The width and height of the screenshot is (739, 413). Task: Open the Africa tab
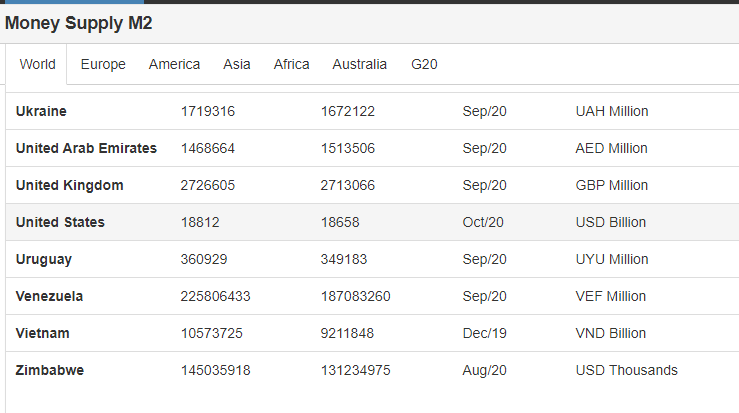[291, 64]
